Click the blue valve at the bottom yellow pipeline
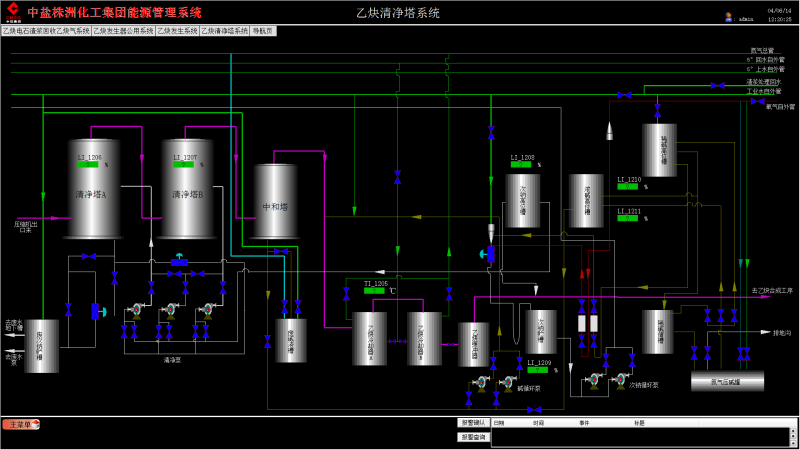The width and height of the screenshot is (800, 450). click(534, 410)
